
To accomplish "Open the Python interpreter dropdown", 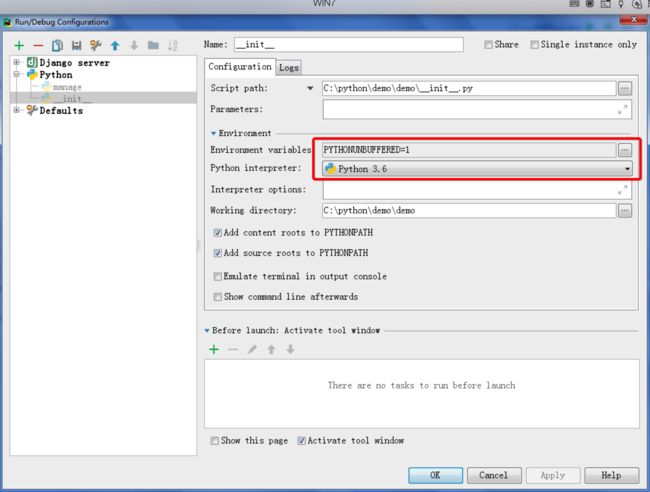I will (x=627, y=169).
